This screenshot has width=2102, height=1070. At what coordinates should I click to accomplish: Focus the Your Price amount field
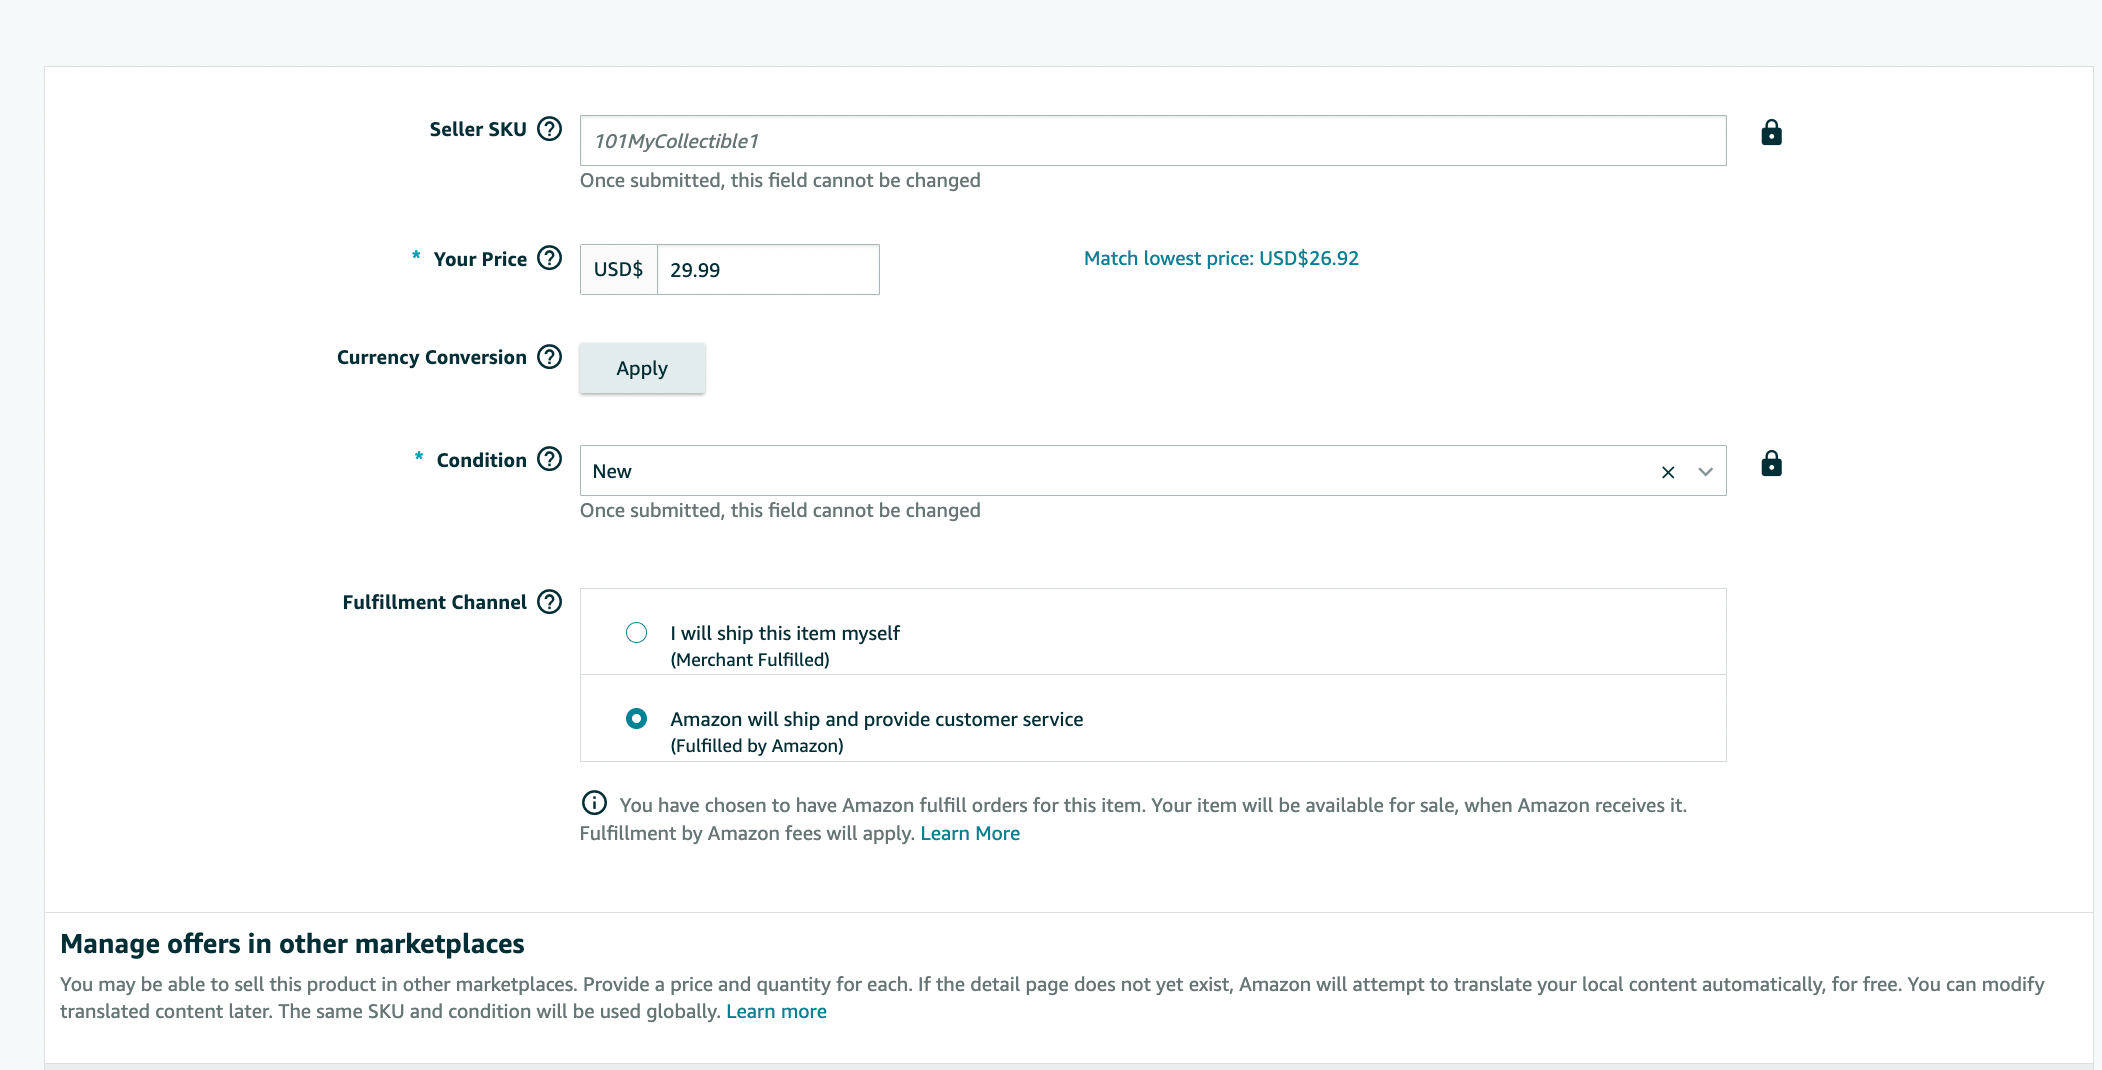(x=768, y=270)
